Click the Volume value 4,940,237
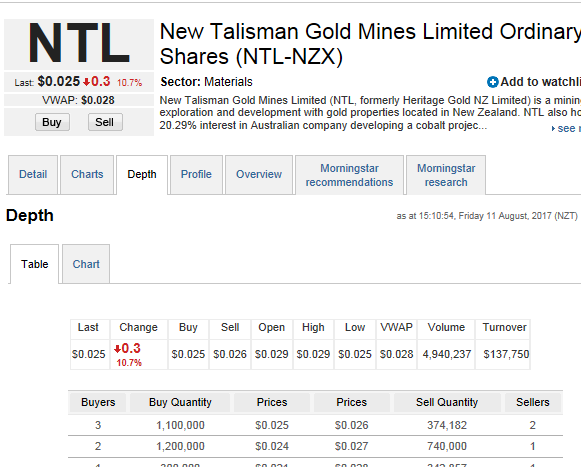581x467 pixels. coord(446,355)
